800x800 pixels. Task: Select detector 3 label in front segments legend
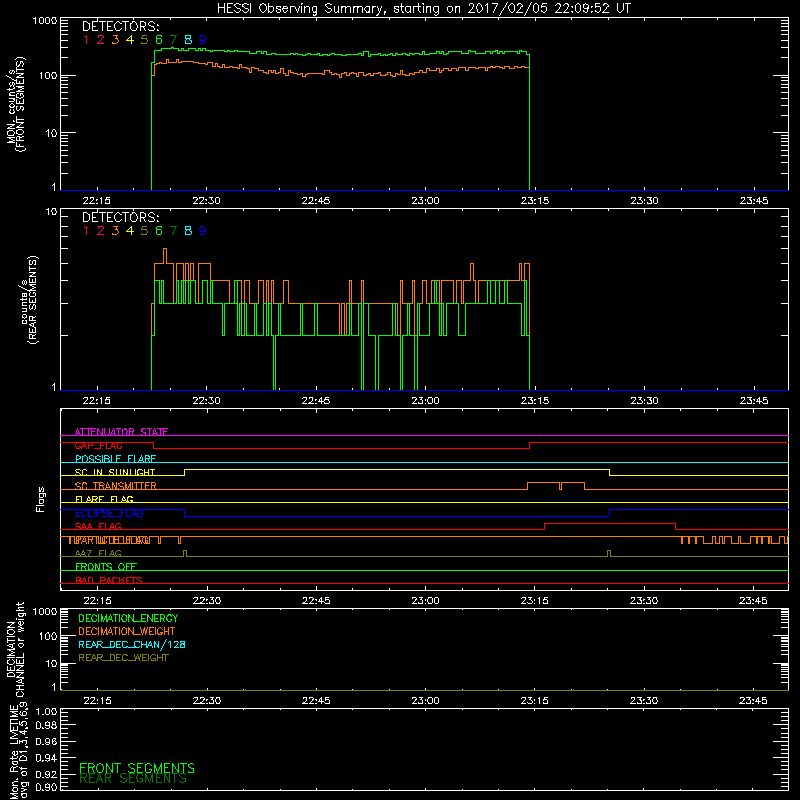pos(115,40)
